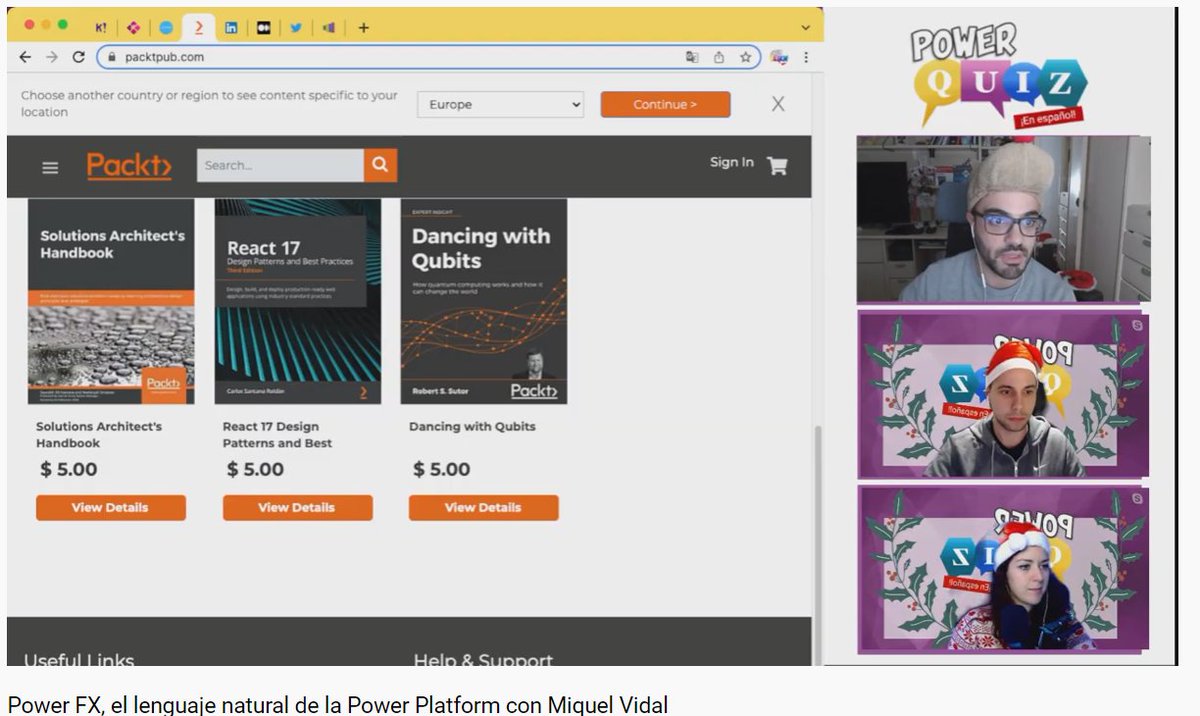This screenshot has height=716, width=1200.
Task: View Details for Solutions Architect's Handbook
Action: 111,508
